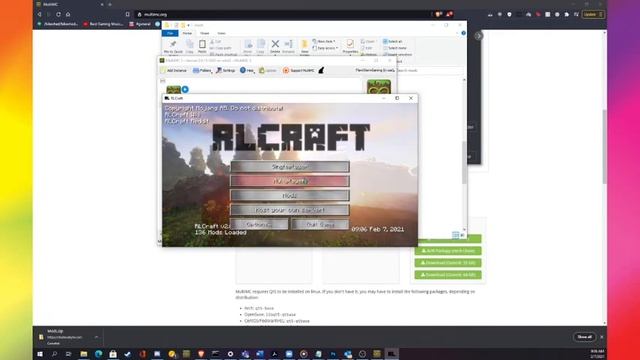Switch to Share tab in File Explorer
The height and width of the screenshot is (360, 640).
tap(204, 33)
